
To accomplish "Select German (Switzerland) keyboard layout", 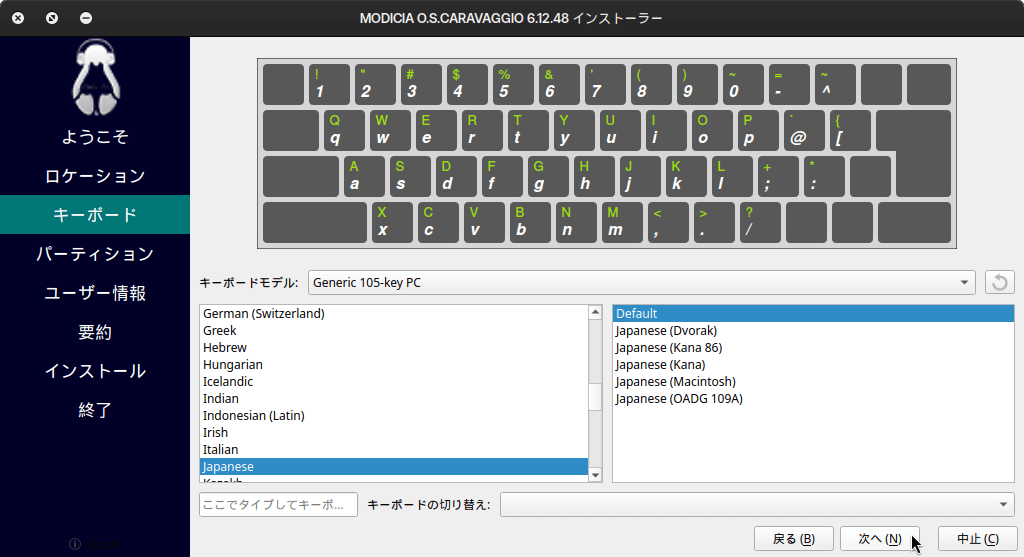I will [264, 313].
